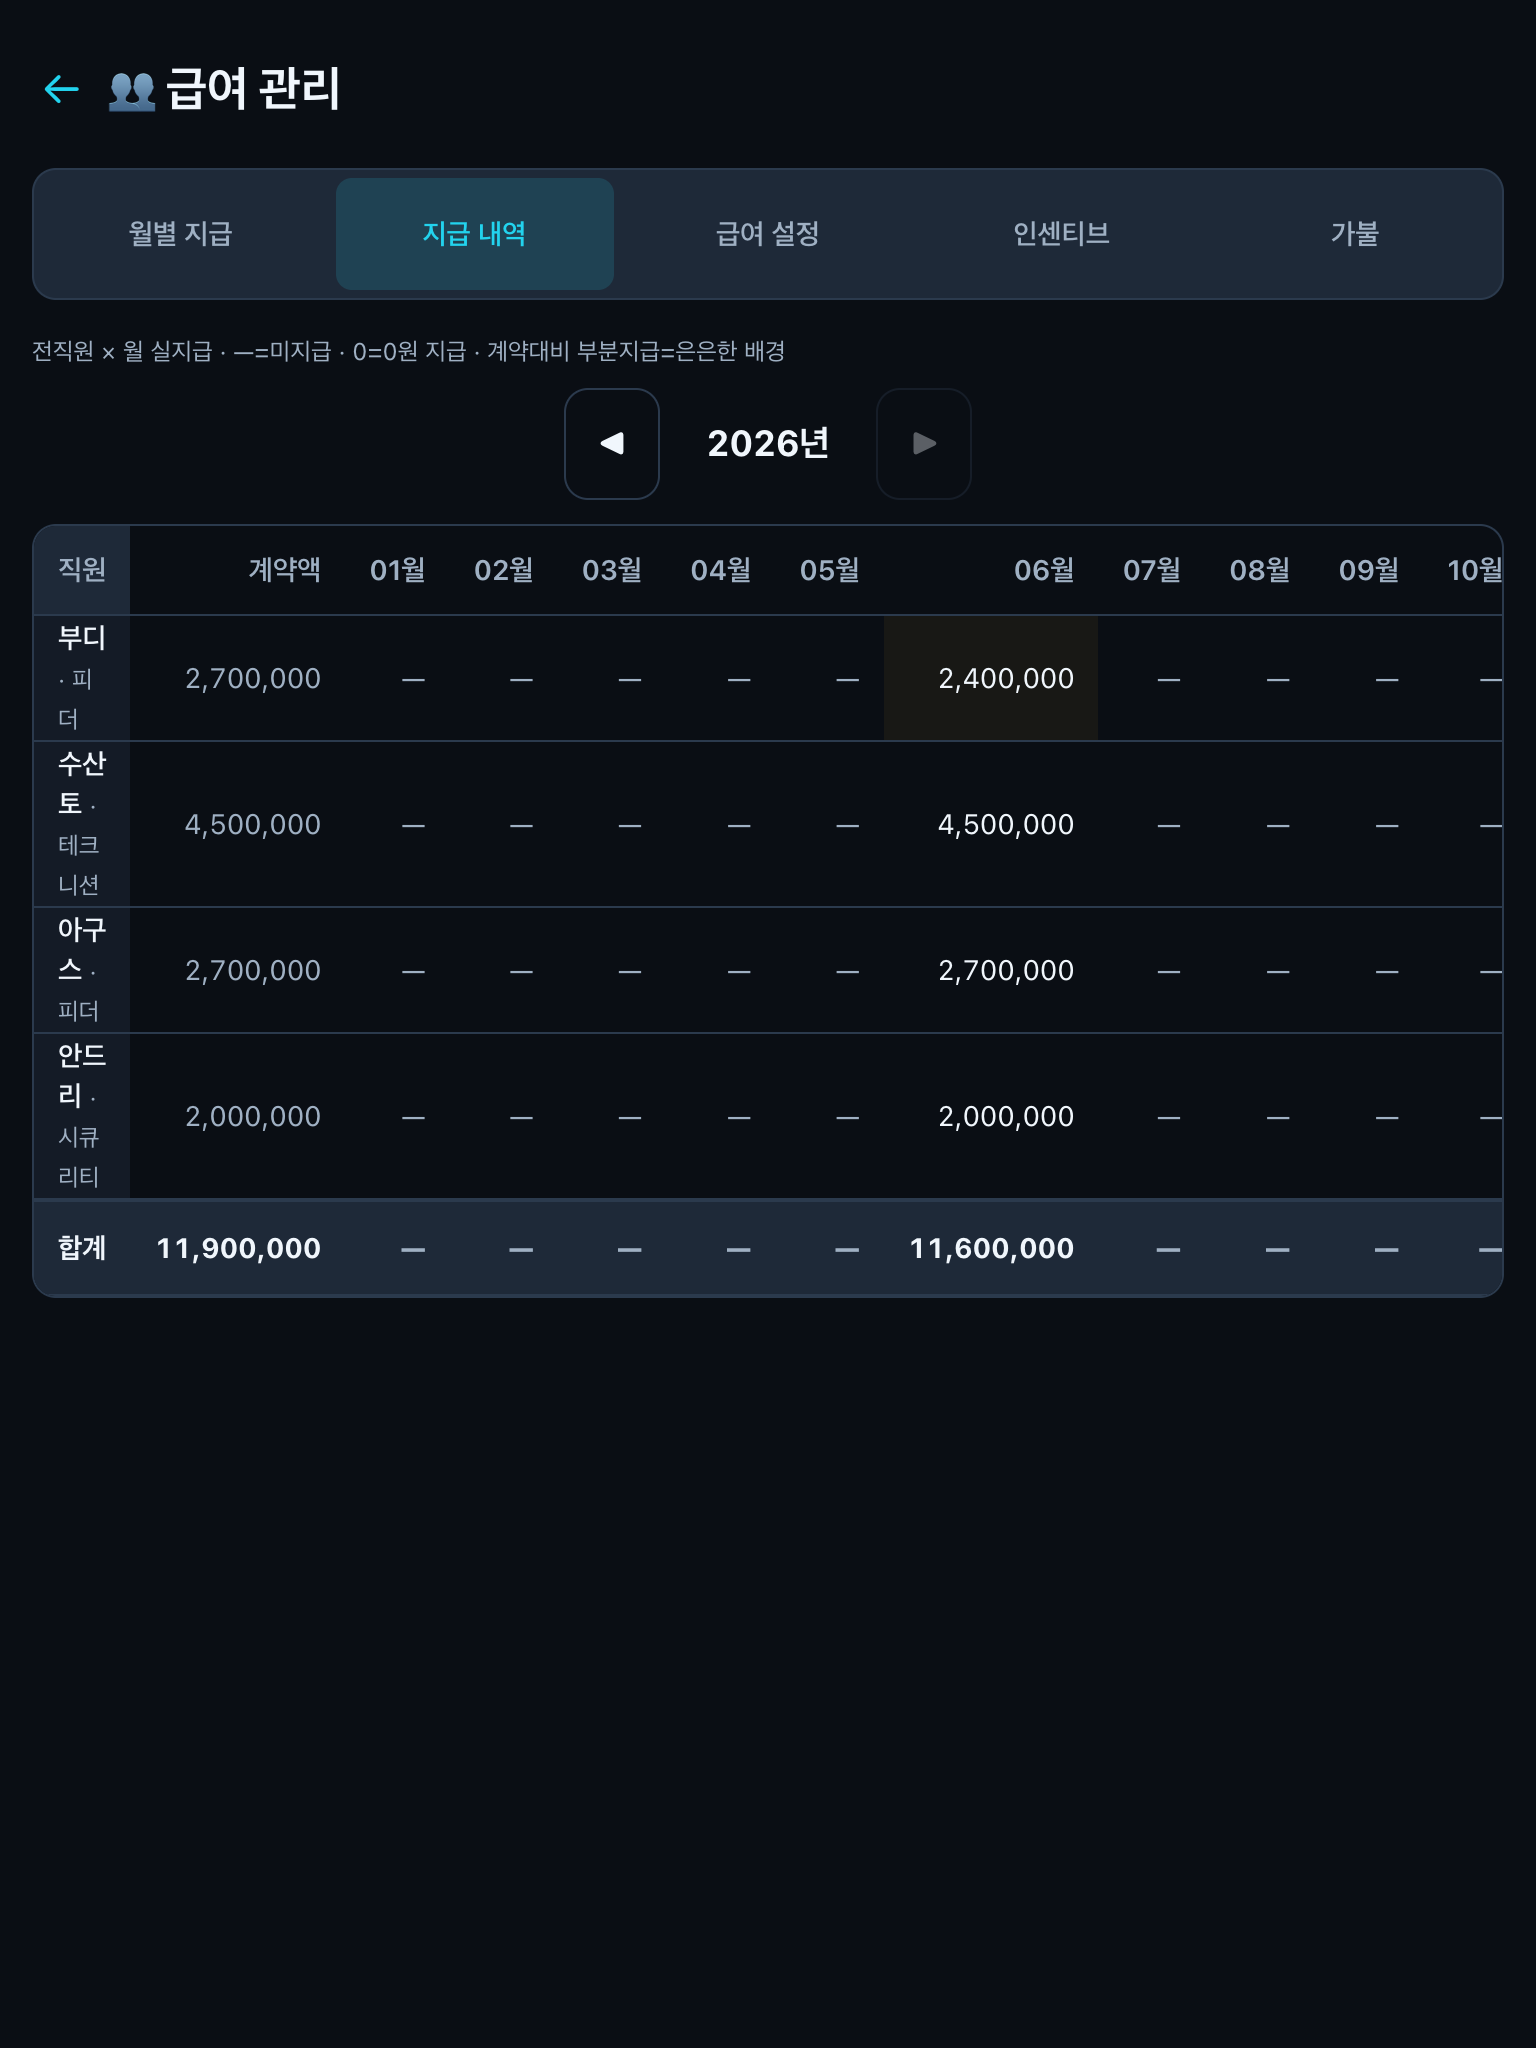Switch to the 가불 tab
Screen dimensions: 1536x2048
[1355, 234]
